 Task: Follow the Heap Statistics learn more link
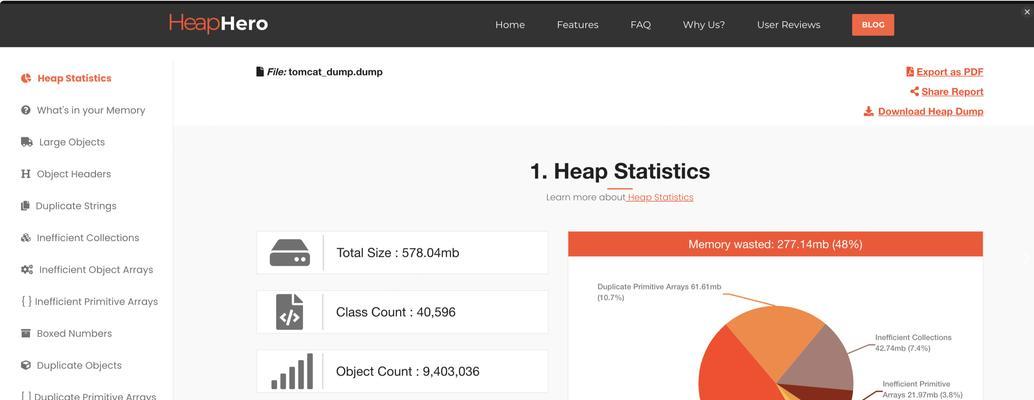(660, 197)
